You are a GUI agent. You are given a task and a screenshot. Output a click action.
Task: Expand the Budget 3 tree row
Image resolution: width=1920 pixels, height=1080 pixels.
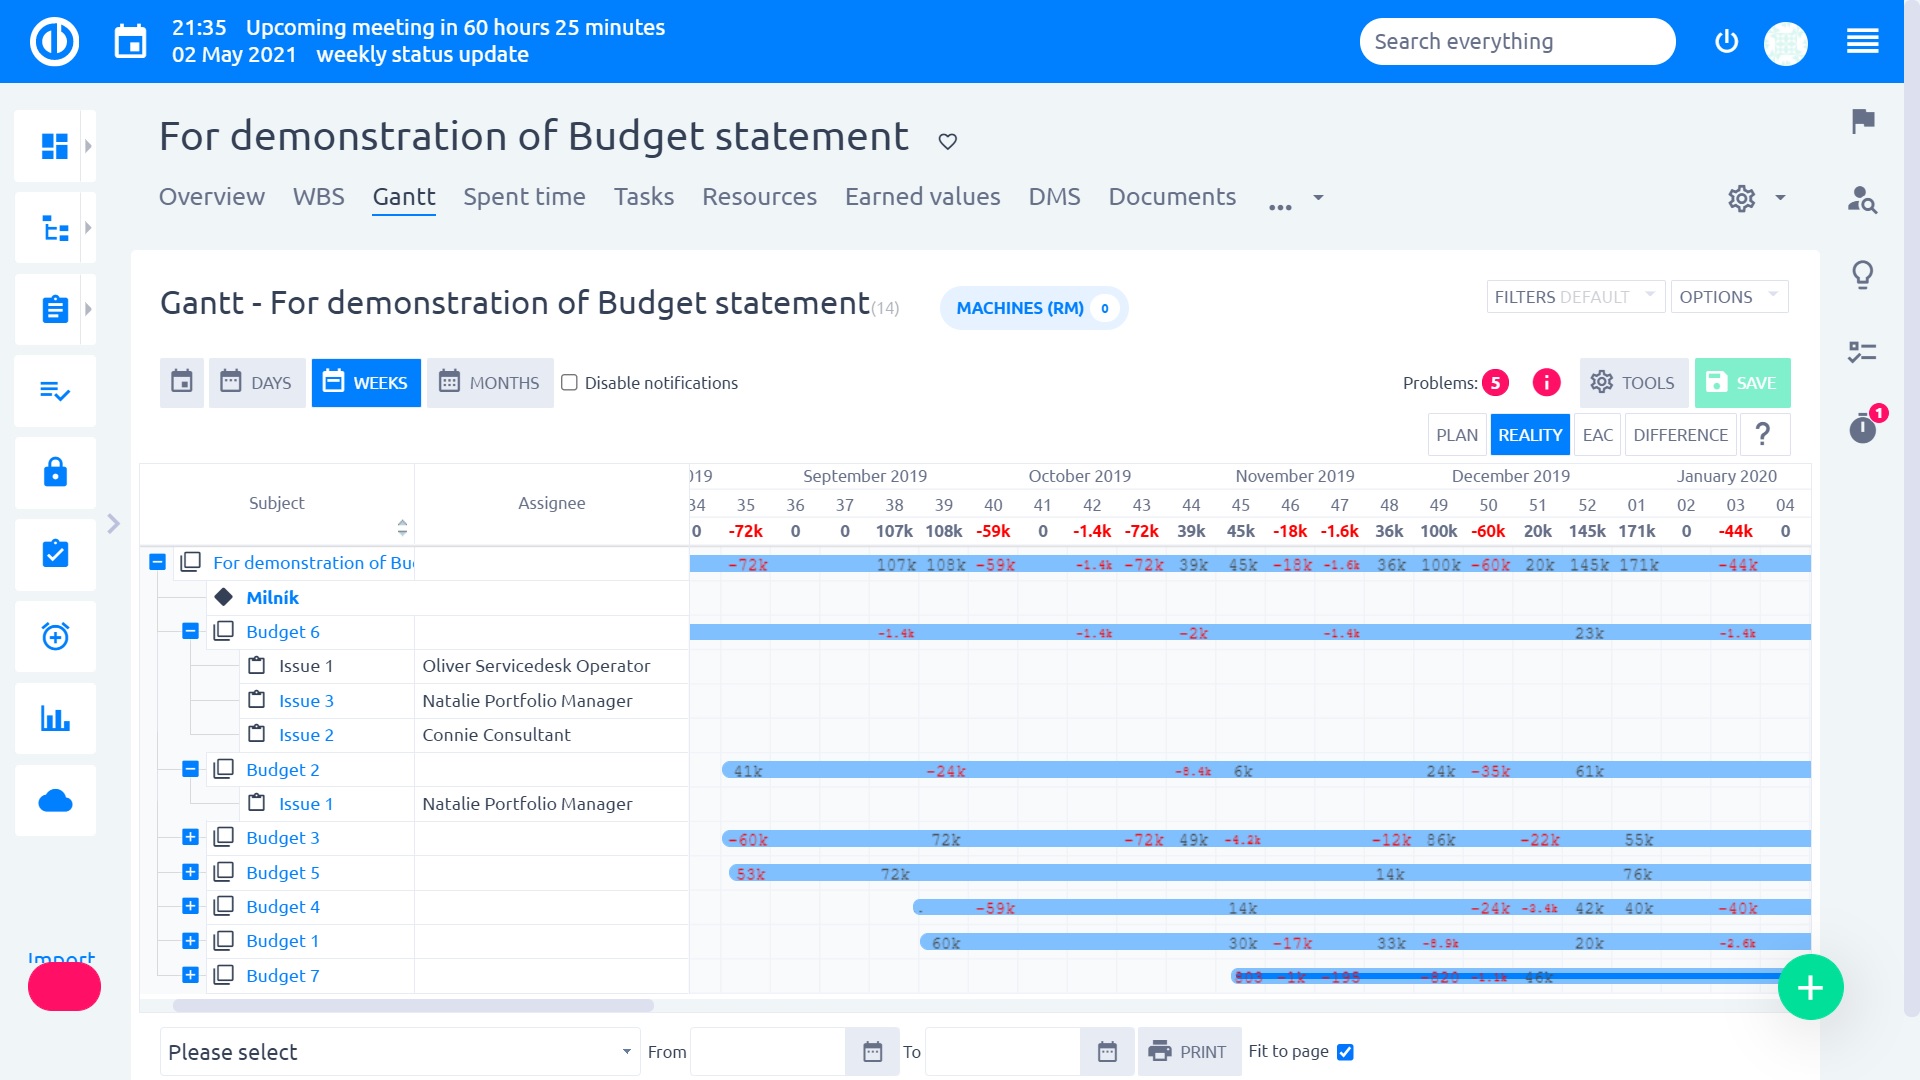pos(190,838)
